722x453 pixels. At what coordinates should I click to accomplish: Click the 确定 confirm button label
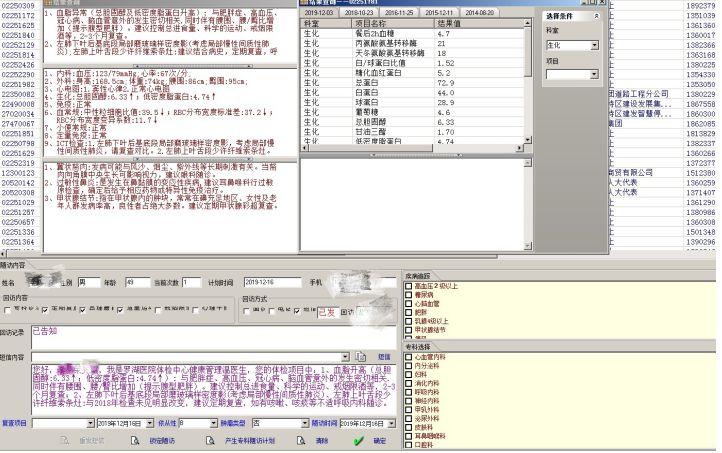379,440
